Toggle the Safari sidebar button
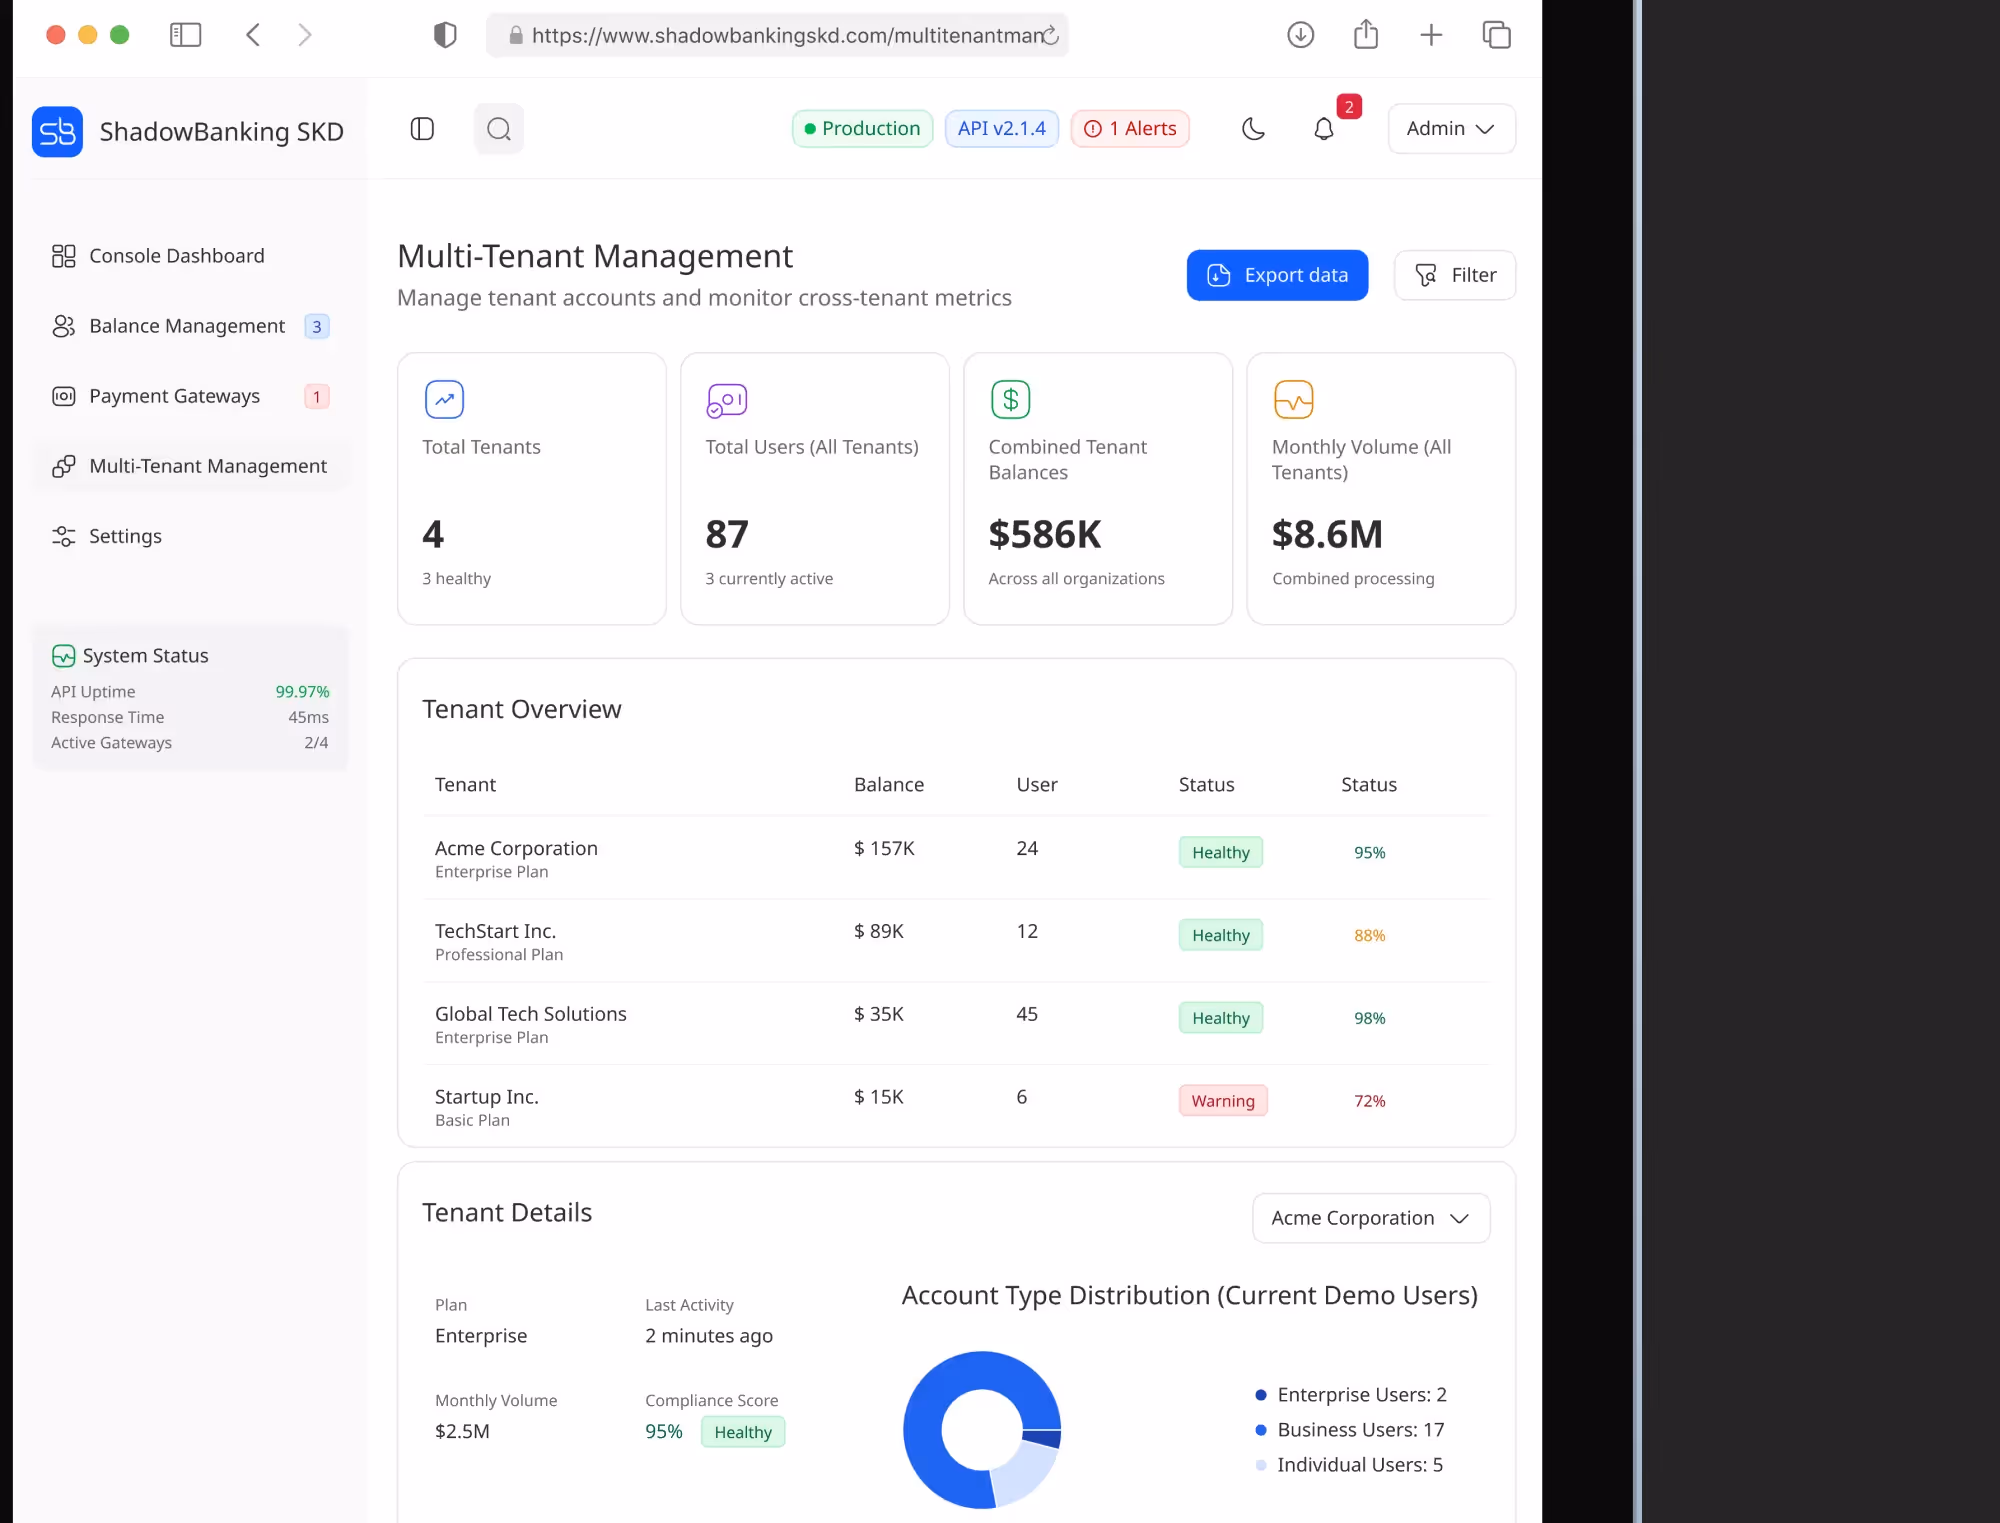 186,35
